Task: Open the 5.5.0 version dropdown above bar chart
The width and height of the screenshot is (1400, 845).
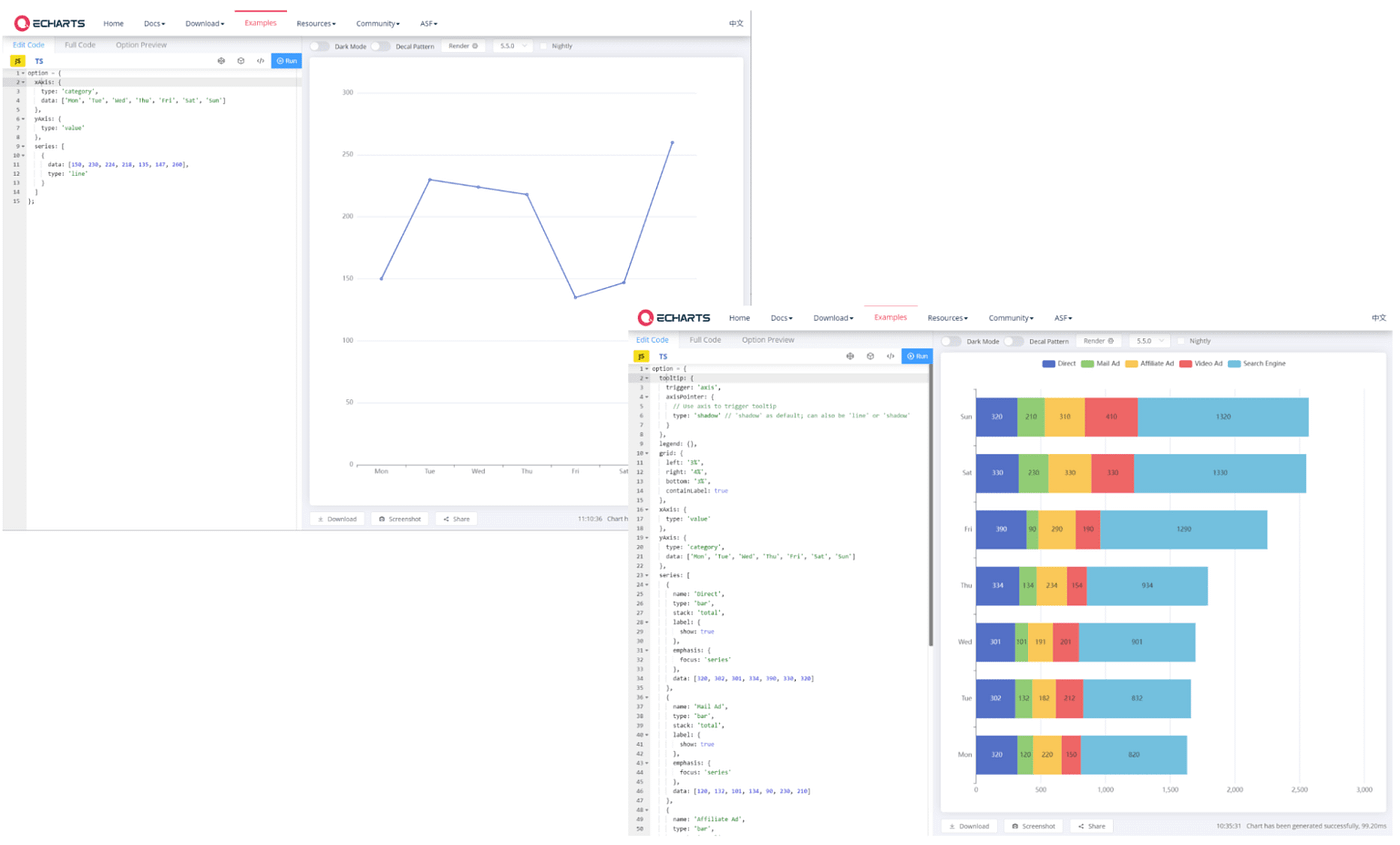Action: coord(1149,341)
